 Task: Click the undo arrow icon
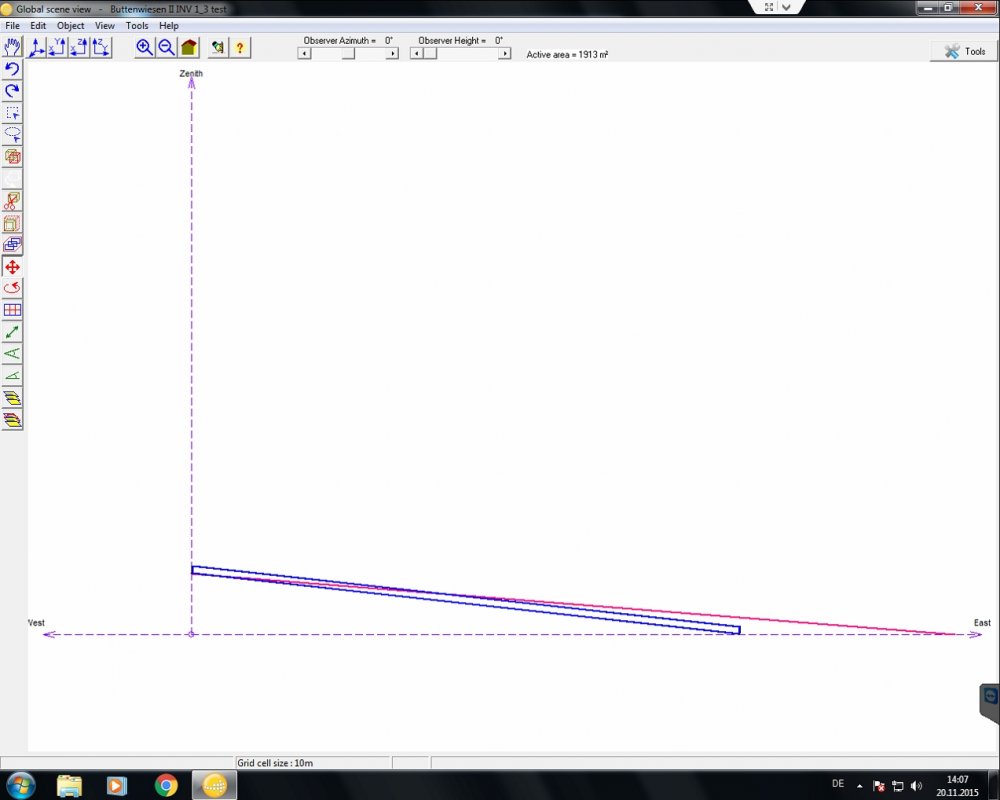pyautogui.click(x=12, y=69)
